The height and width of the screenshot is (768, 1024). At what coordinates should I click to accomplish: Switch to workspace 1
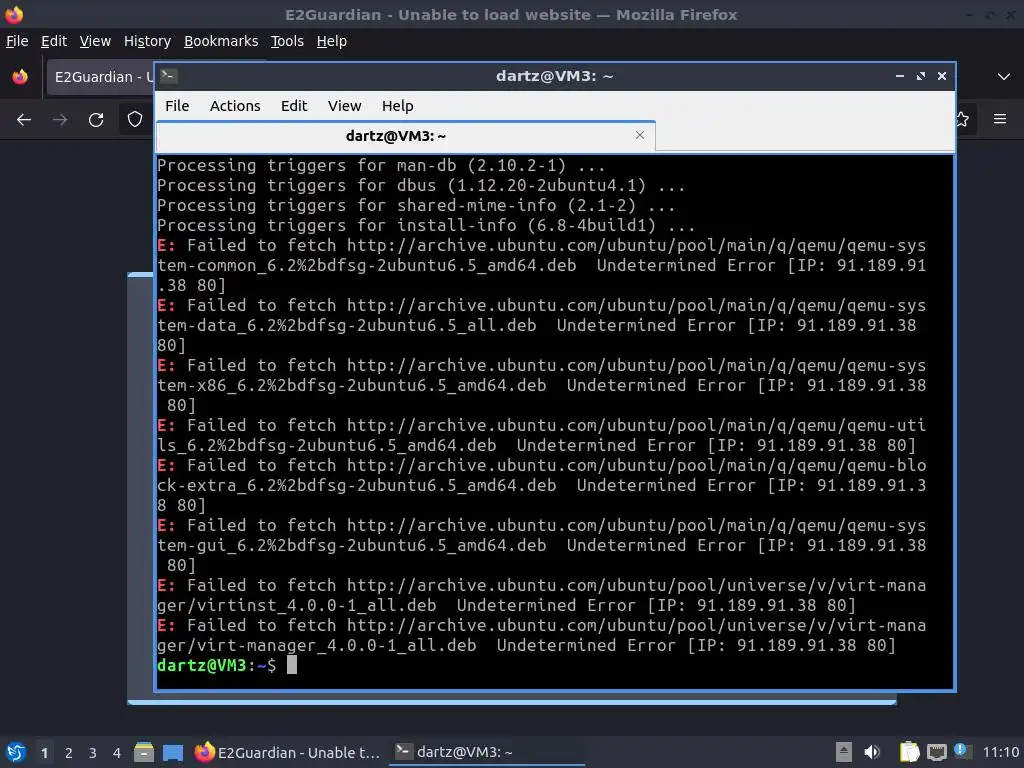click(44, 753)
